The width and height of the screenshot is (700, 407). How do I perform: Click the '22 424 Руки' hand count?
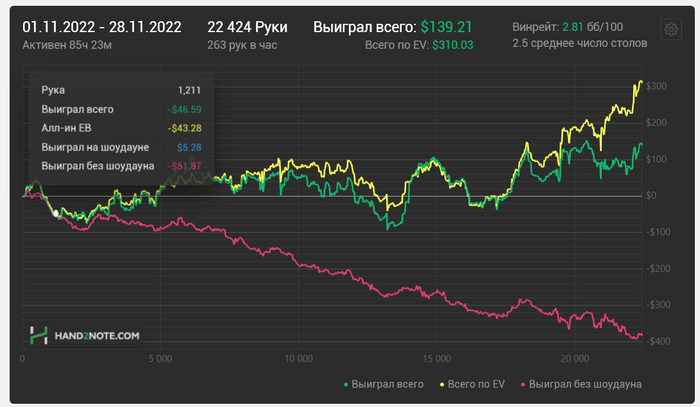click(x=247, y=27)
